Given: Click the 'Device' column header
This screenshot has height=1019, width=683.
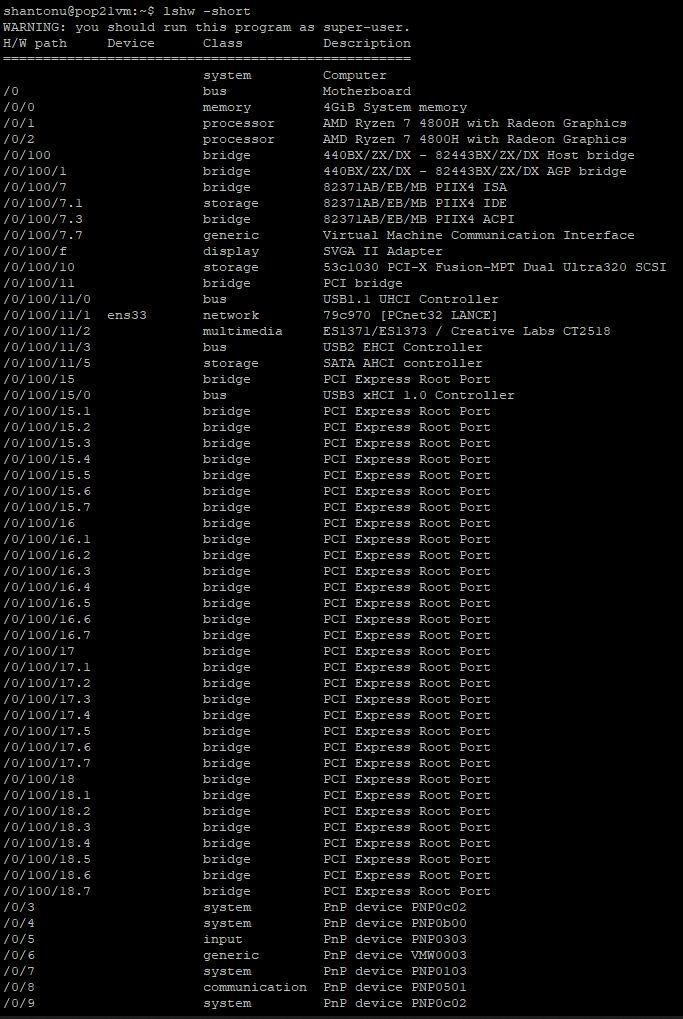Looking at the screenshot, I should pyautogui.click(x=131, y=44).
